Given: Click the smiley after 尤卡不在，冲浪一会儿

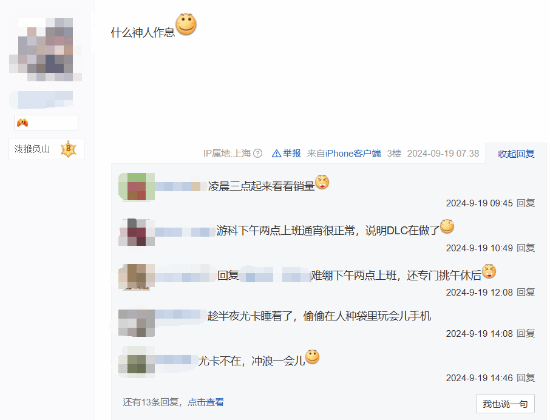Looking at the screenshot, I should 312,357.
